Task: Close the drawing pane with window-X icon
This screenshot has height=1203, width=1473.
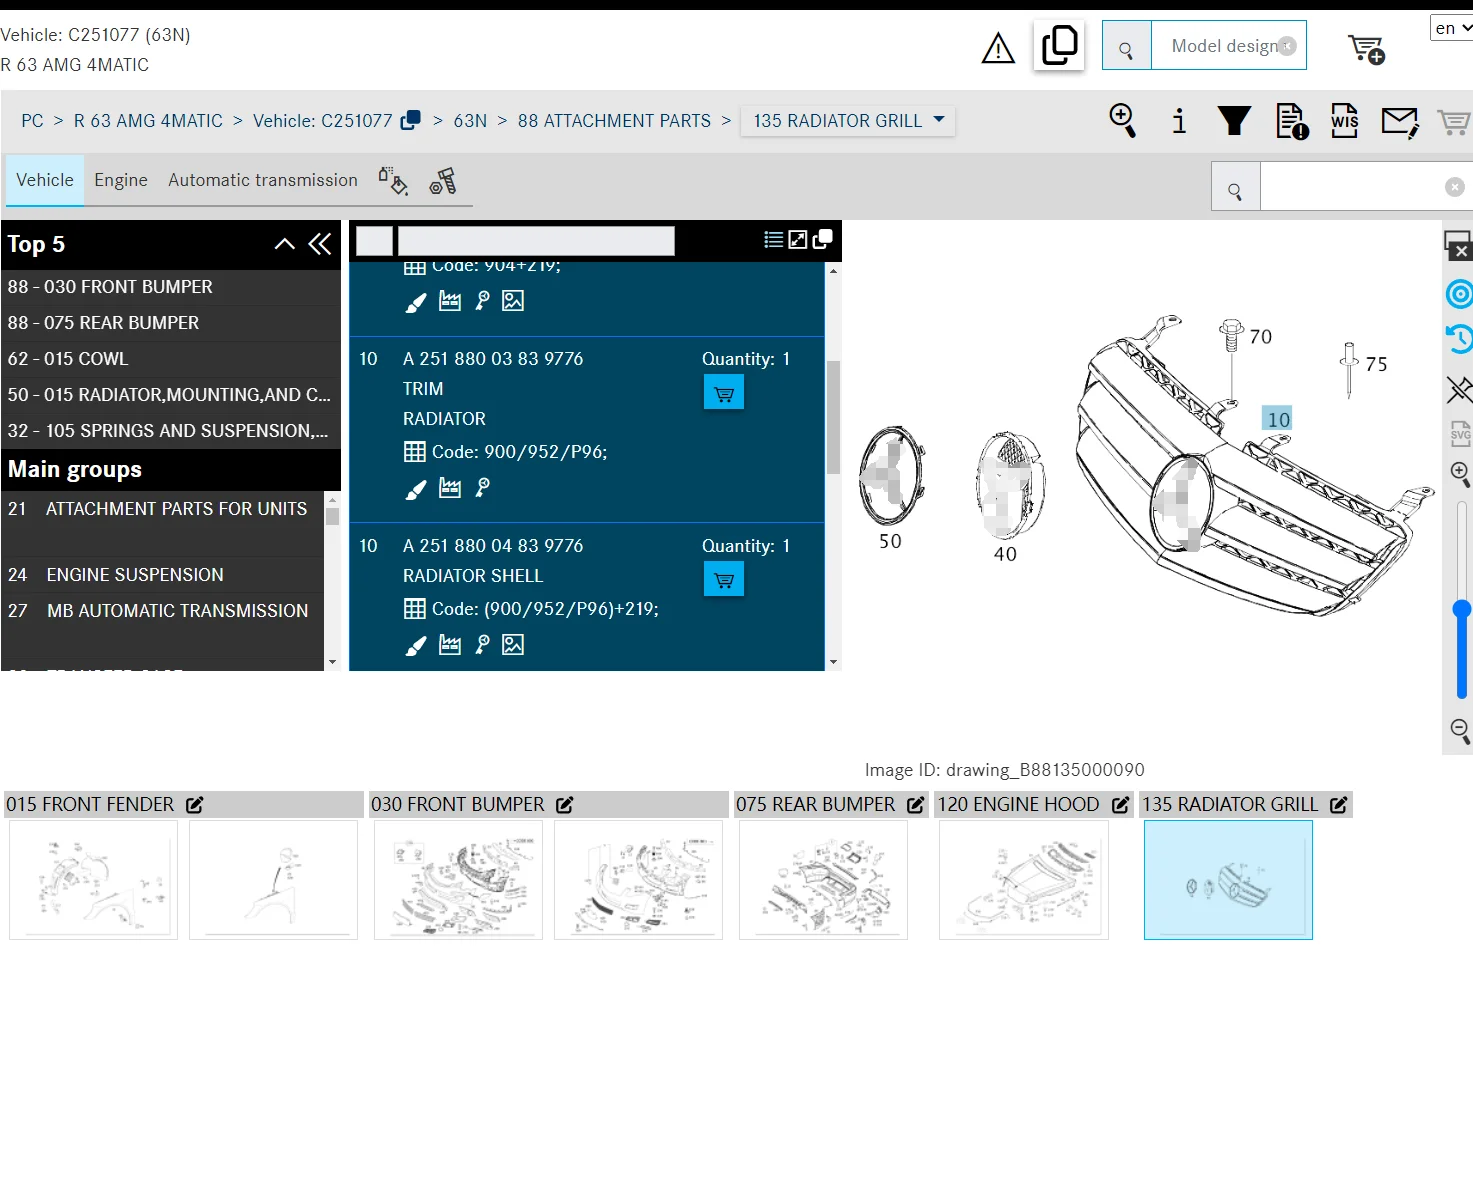Action: pos(1458,245)
